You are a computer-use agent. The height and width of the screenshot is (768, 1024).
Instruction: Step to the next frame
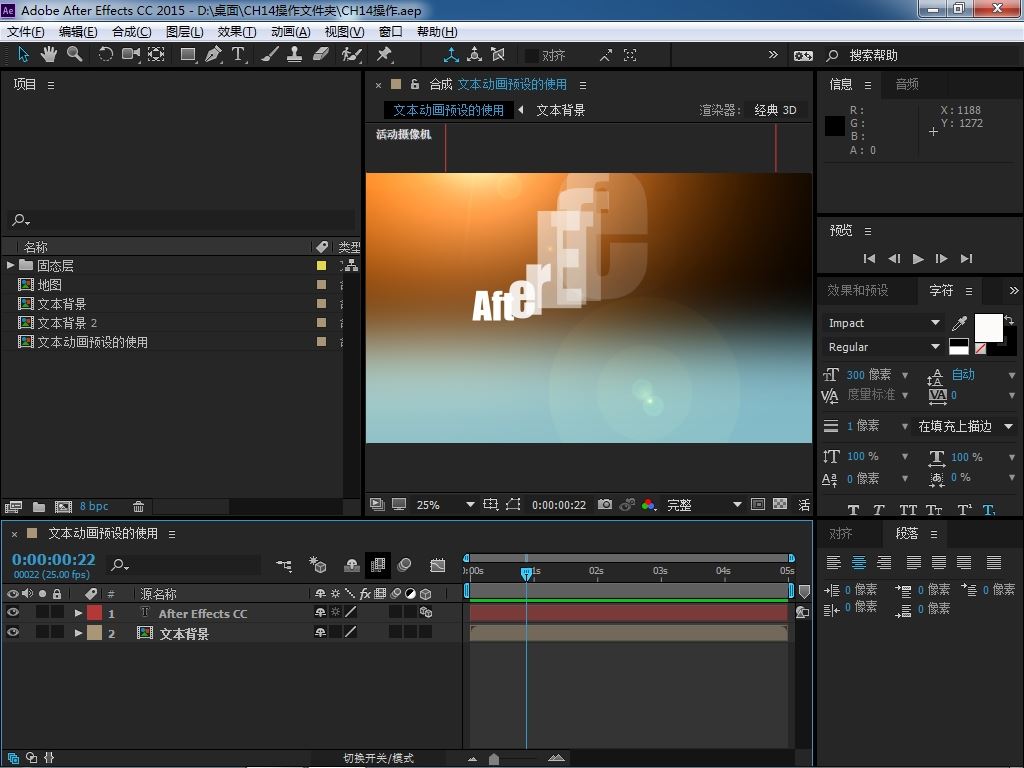[941, 259]
